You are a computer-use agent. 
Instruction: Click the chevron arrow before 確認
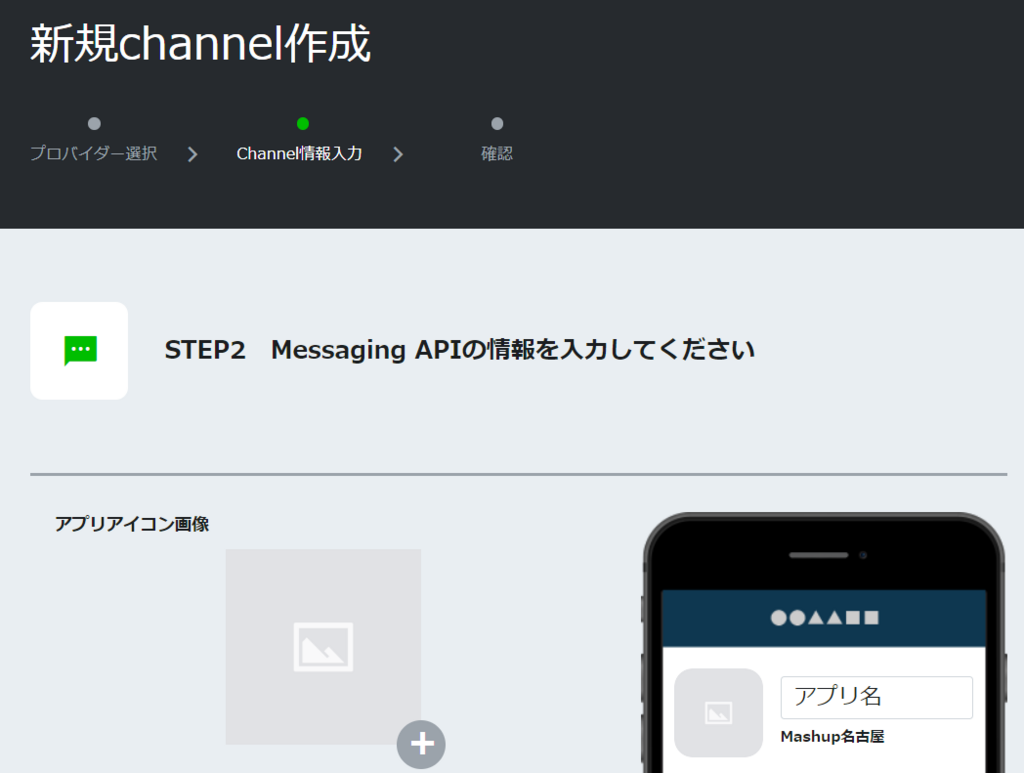tap(398, 153)
